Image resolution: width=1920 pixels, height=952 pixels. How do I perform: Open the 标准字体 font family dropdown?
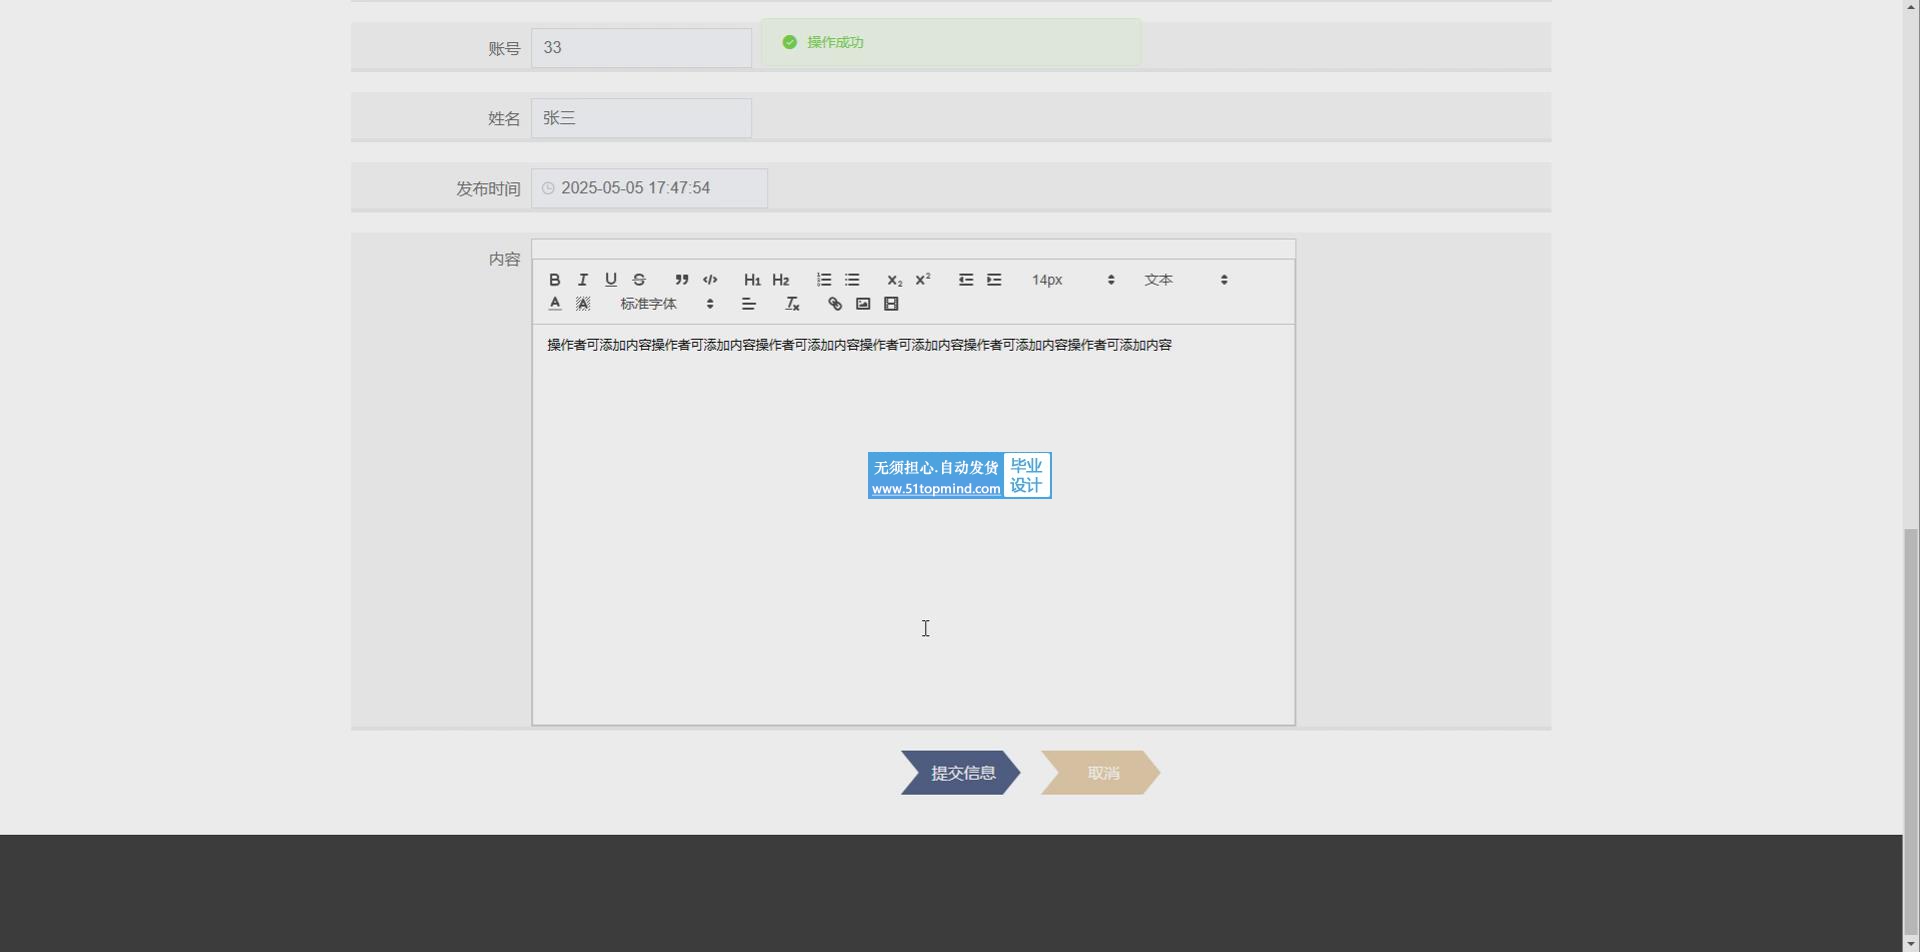click(x=666, y=304)
